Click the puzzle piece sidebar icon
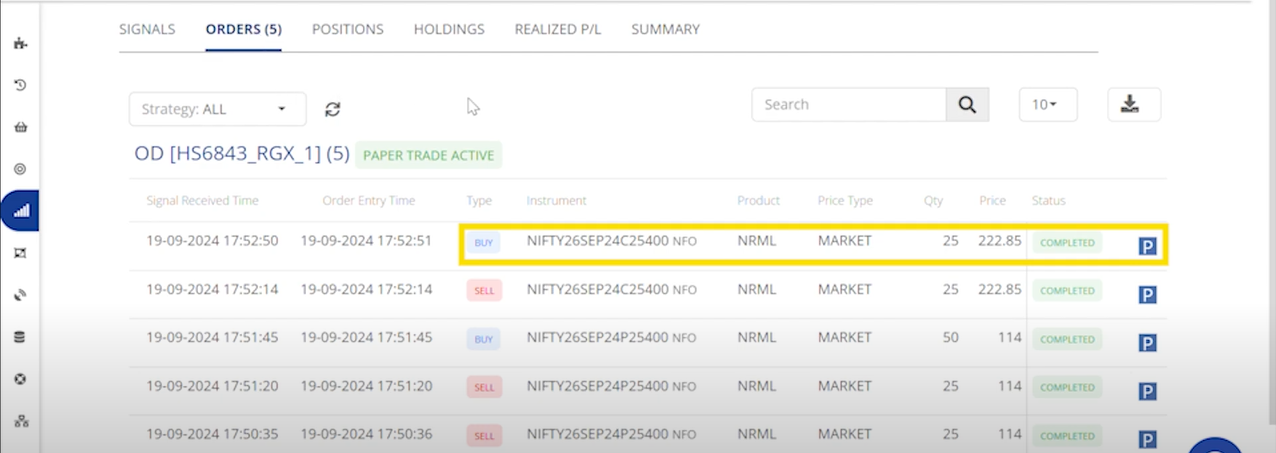 pyautogui.click(x=20, y=43)
